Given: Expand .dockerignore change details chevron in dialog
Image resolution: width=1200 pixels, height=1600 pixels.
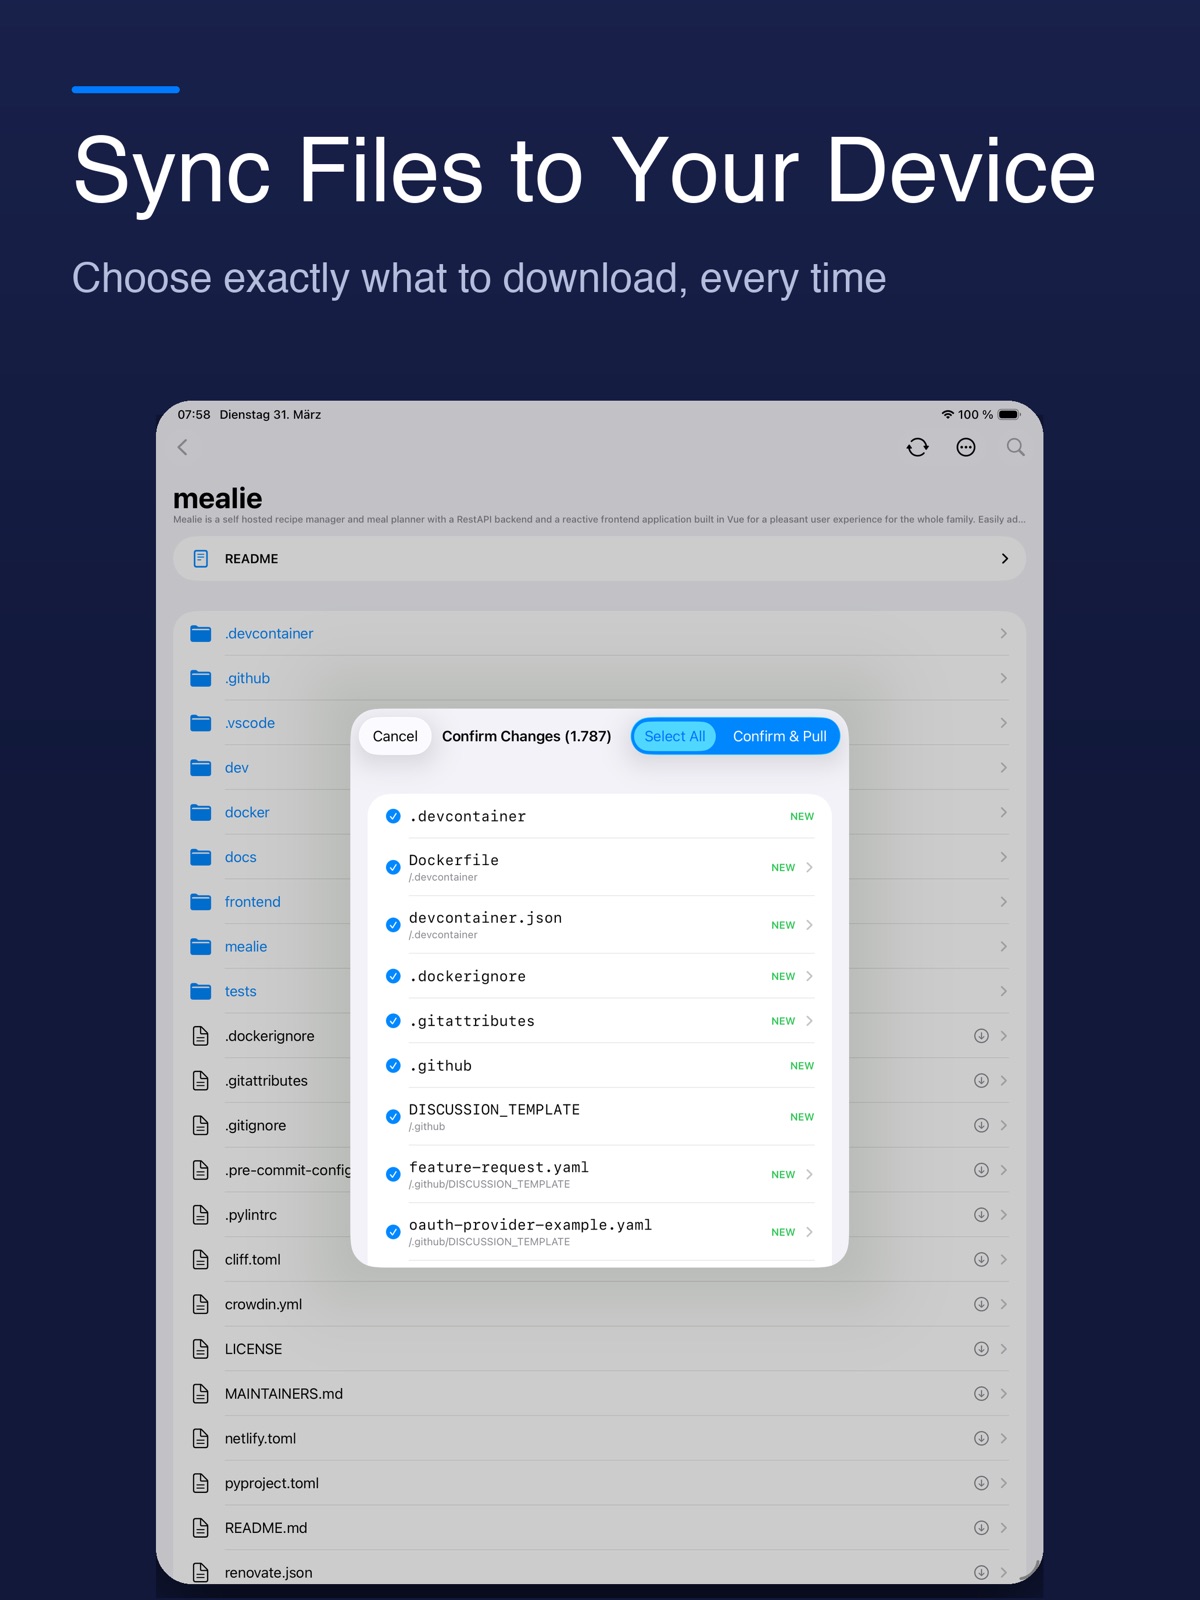Looking at the screenshot, I should coord(809,976).
